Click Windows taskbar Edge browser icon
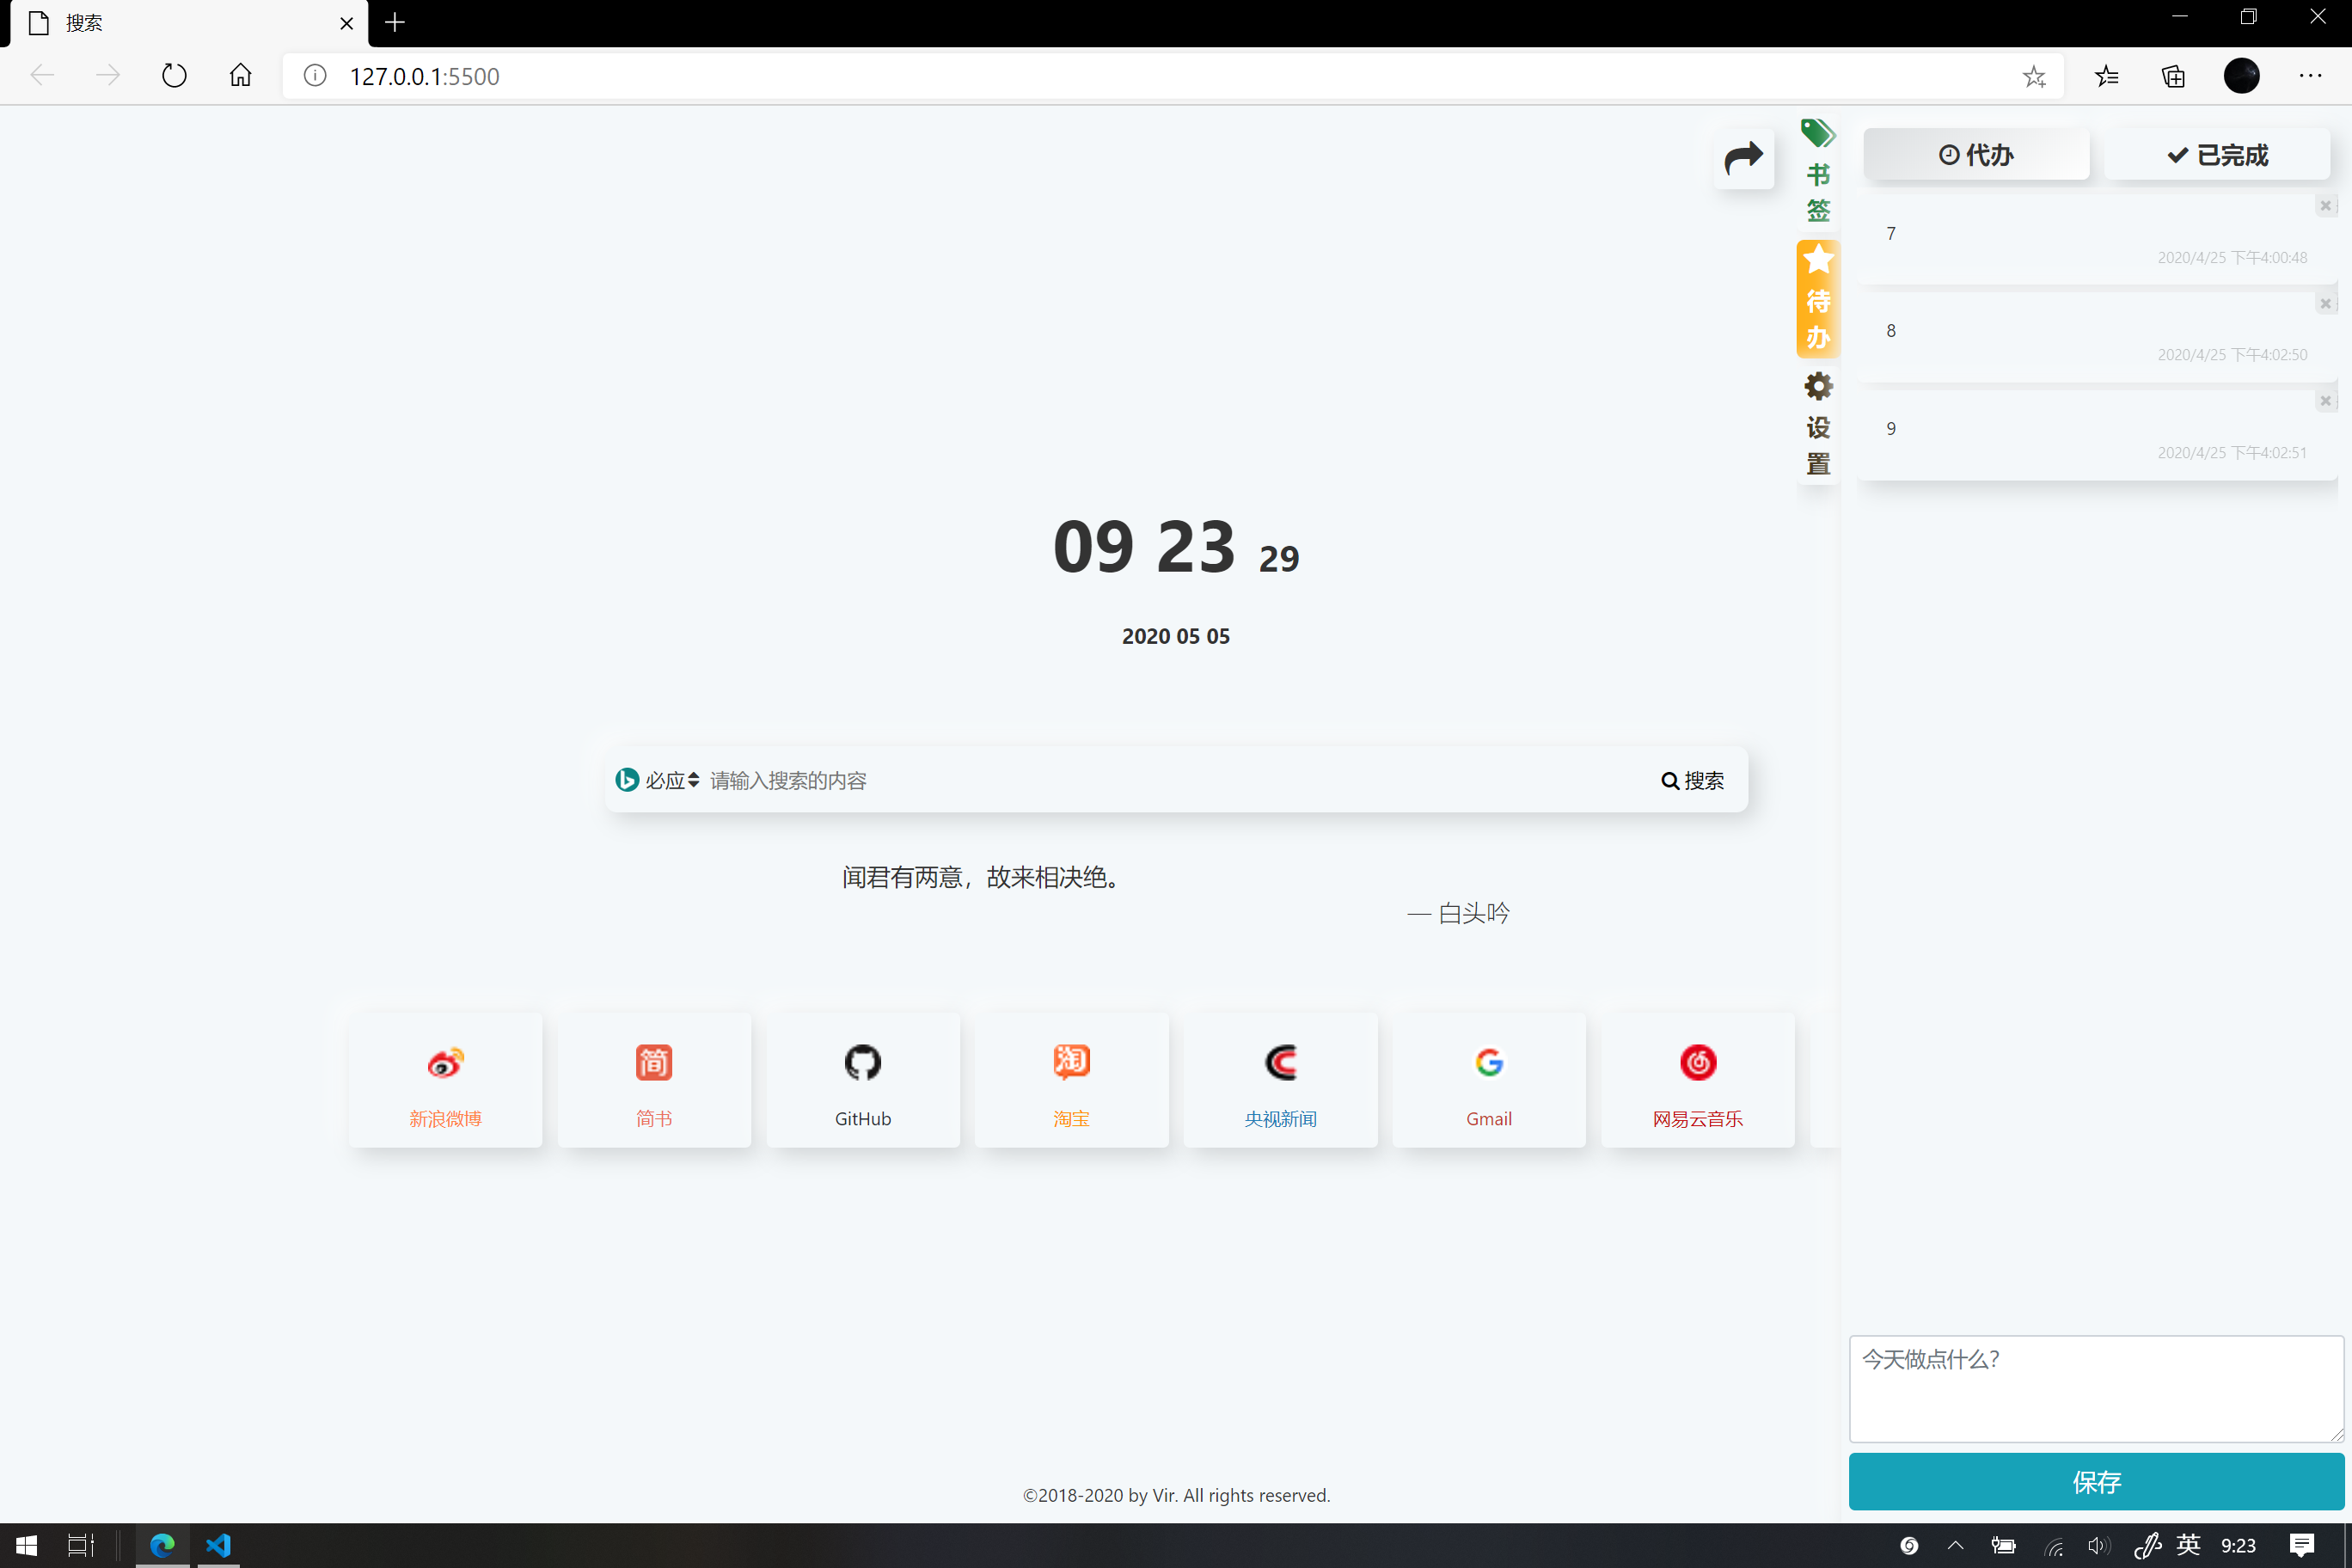2352x1568 pixels. pos(161,1546)
